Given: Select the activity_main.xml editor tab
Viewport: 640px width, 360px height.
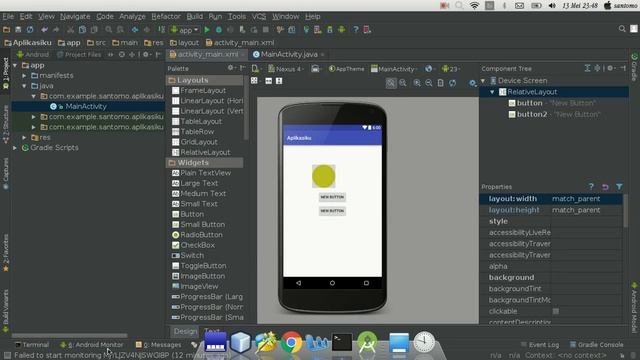Looking at the screenshot, I should click(x=207, y=54).
